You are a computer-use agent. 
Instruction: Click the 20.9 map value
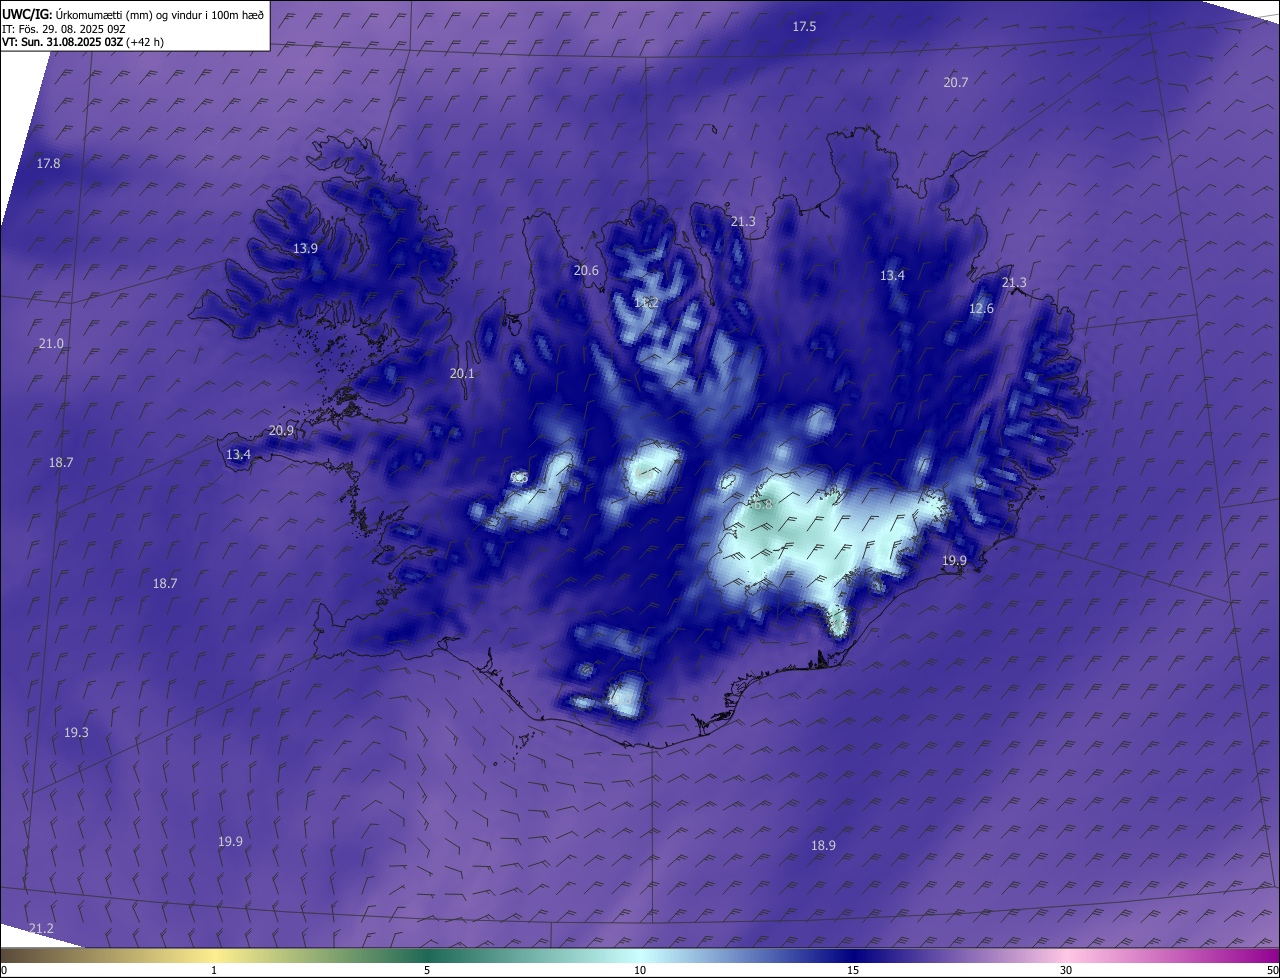coord(281,431)
